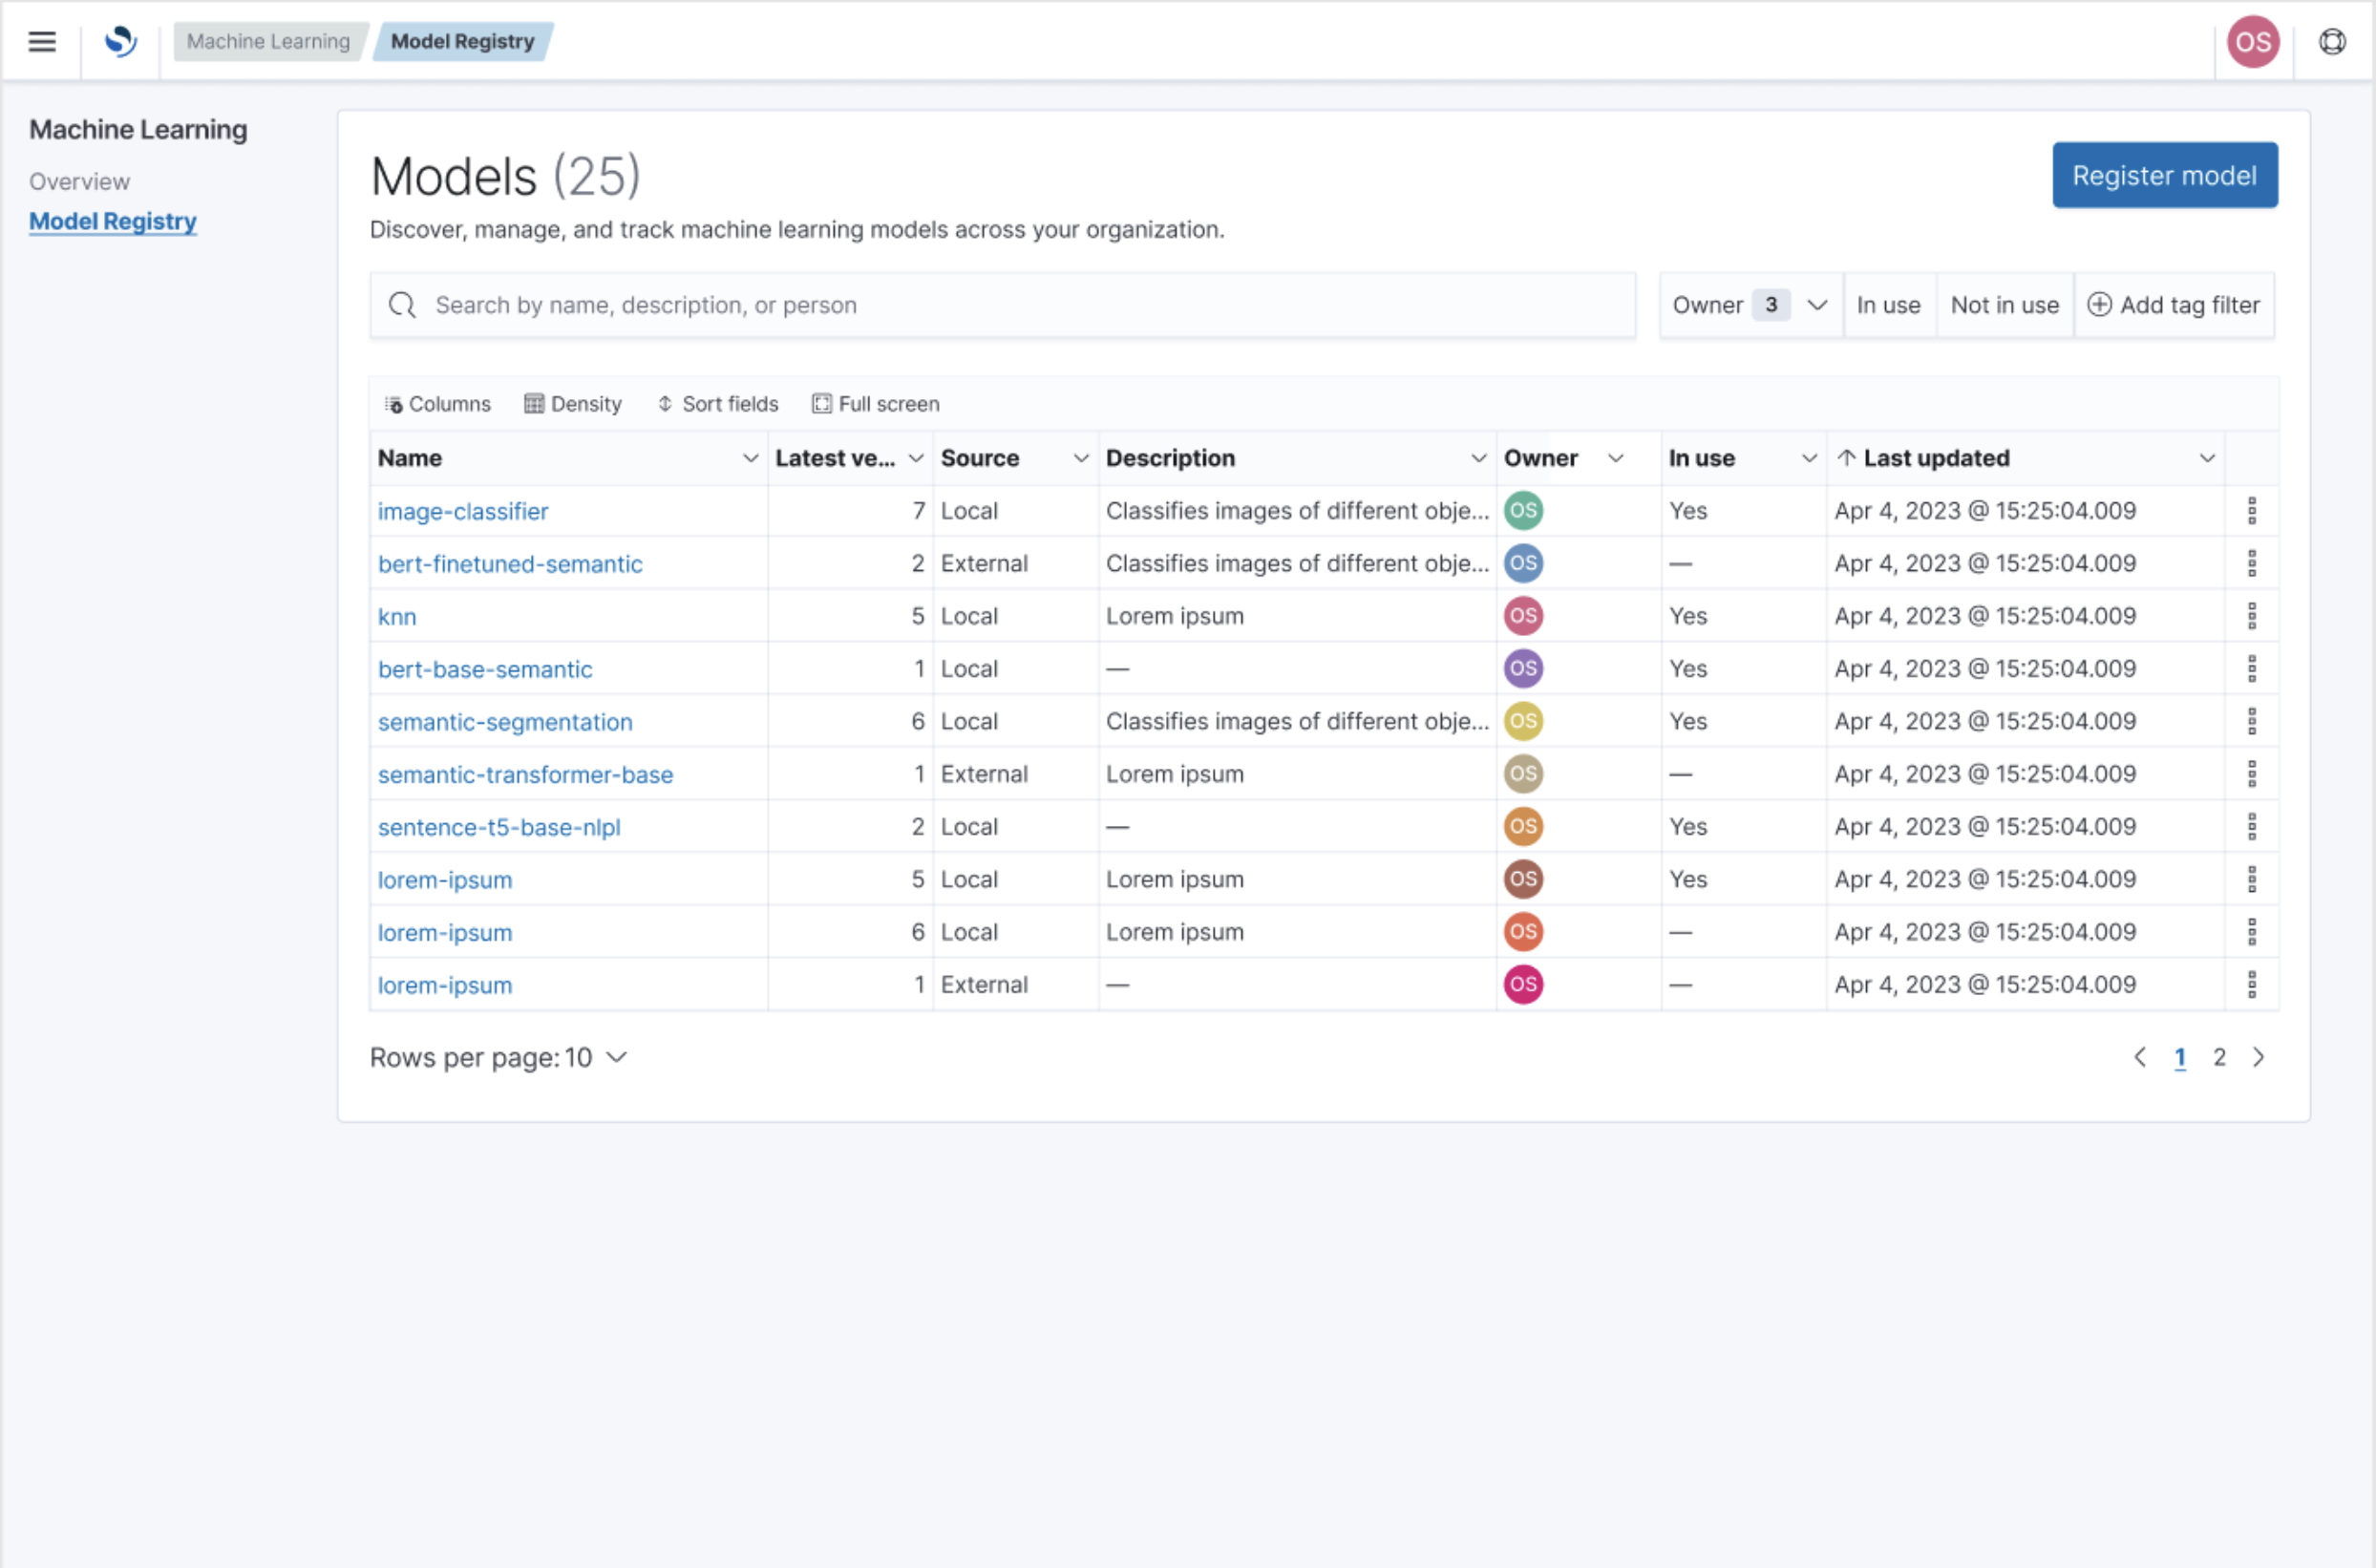This screenshot has height=1568, width=2376.
Task: Open the OS user avatar menu
Action: [2252, 41]
